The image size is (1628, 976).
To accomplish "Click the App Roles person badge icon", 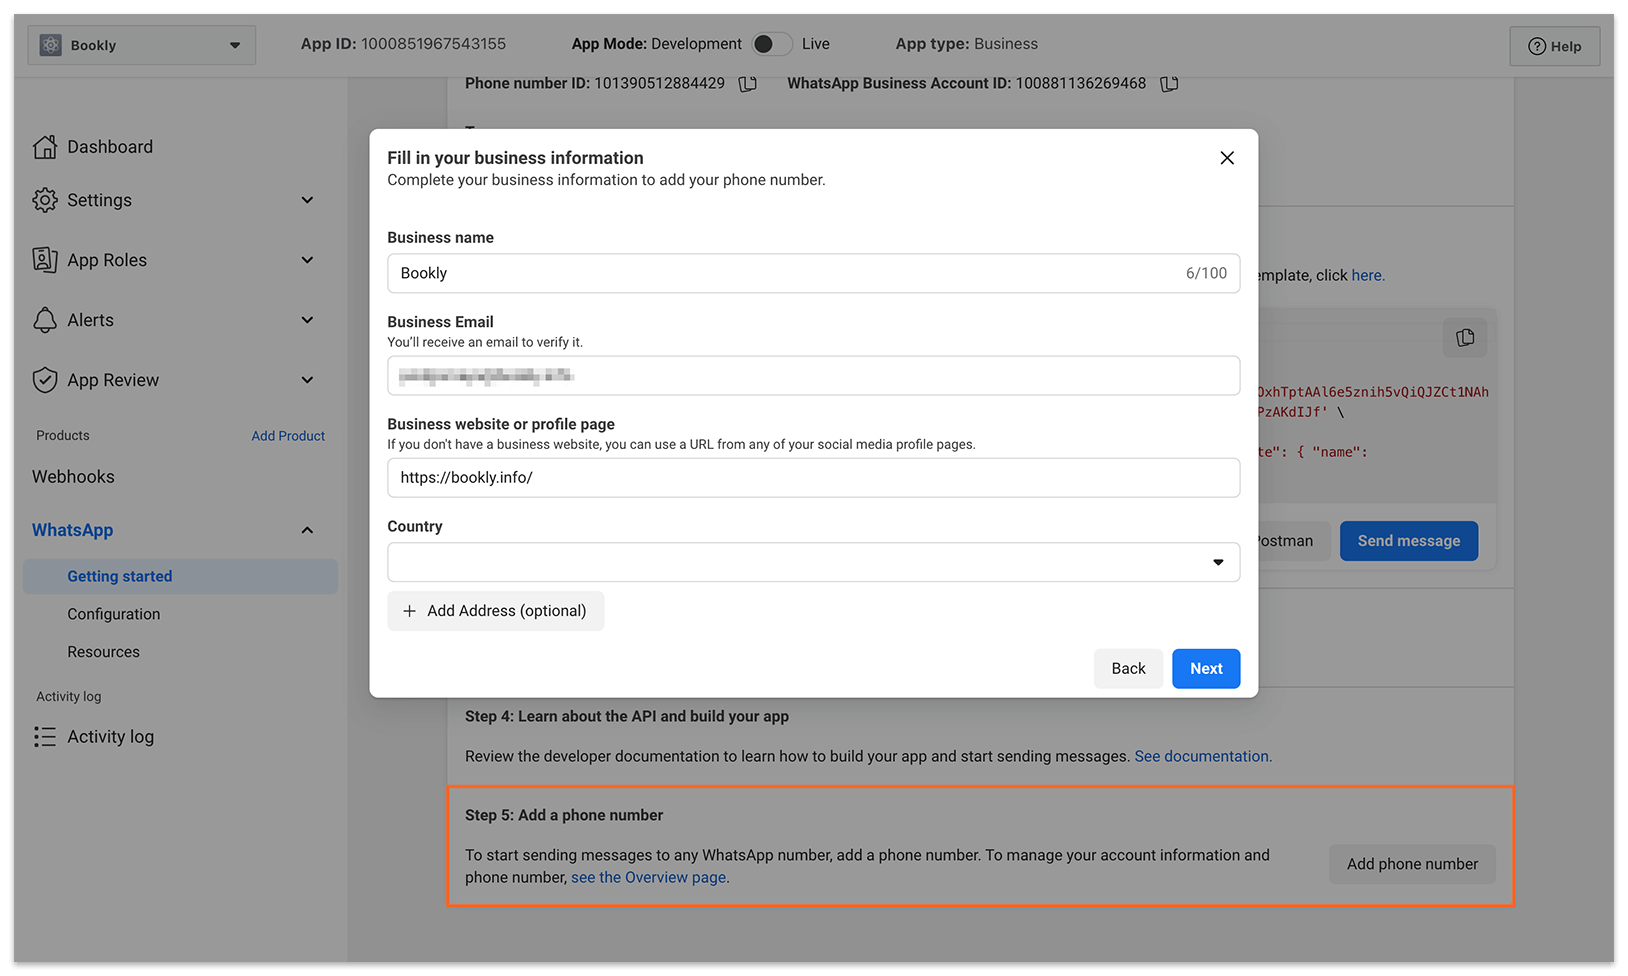I will (x=45, y=260).
